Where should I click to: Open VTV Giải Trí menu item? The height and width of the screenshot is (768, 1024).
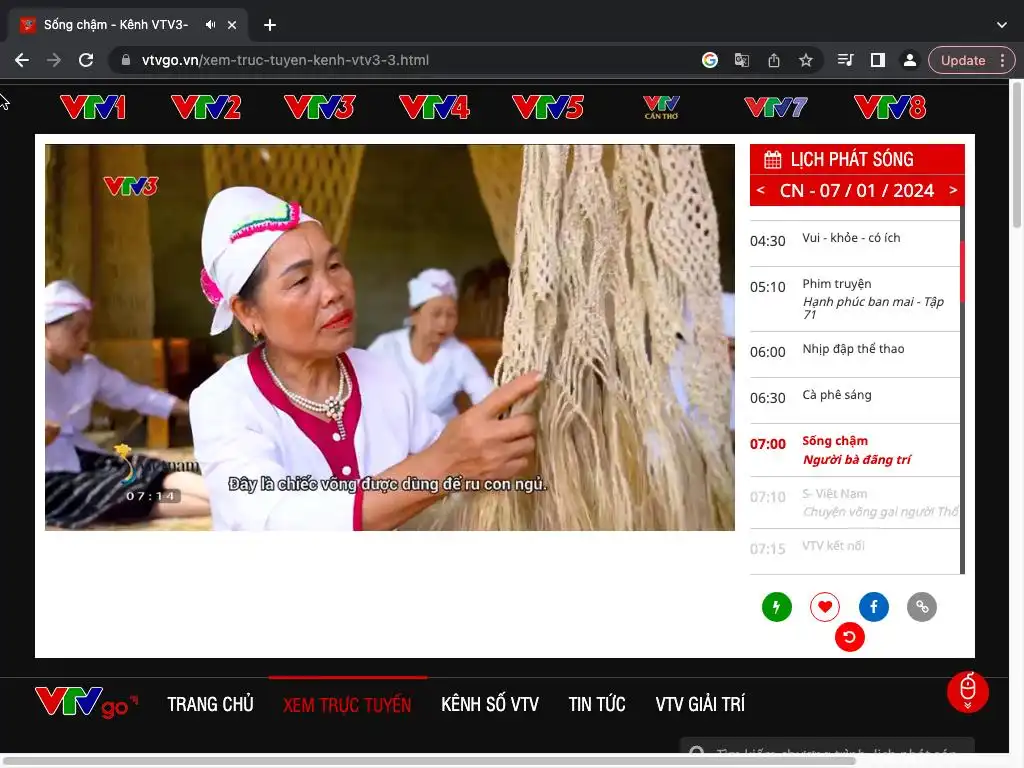pyautogui.click(x=700, y=704)
